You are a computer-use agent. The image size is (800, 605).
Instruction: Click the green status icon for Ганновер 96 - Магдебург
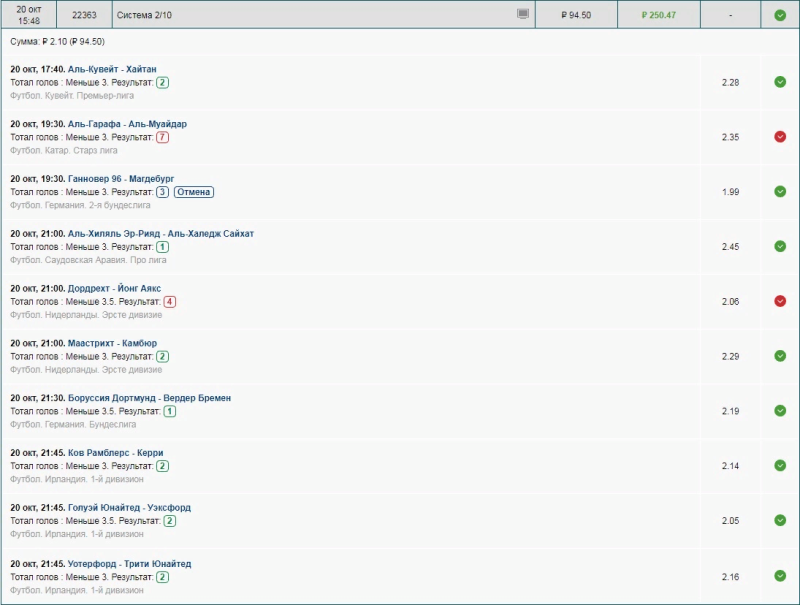coord(780,192)
